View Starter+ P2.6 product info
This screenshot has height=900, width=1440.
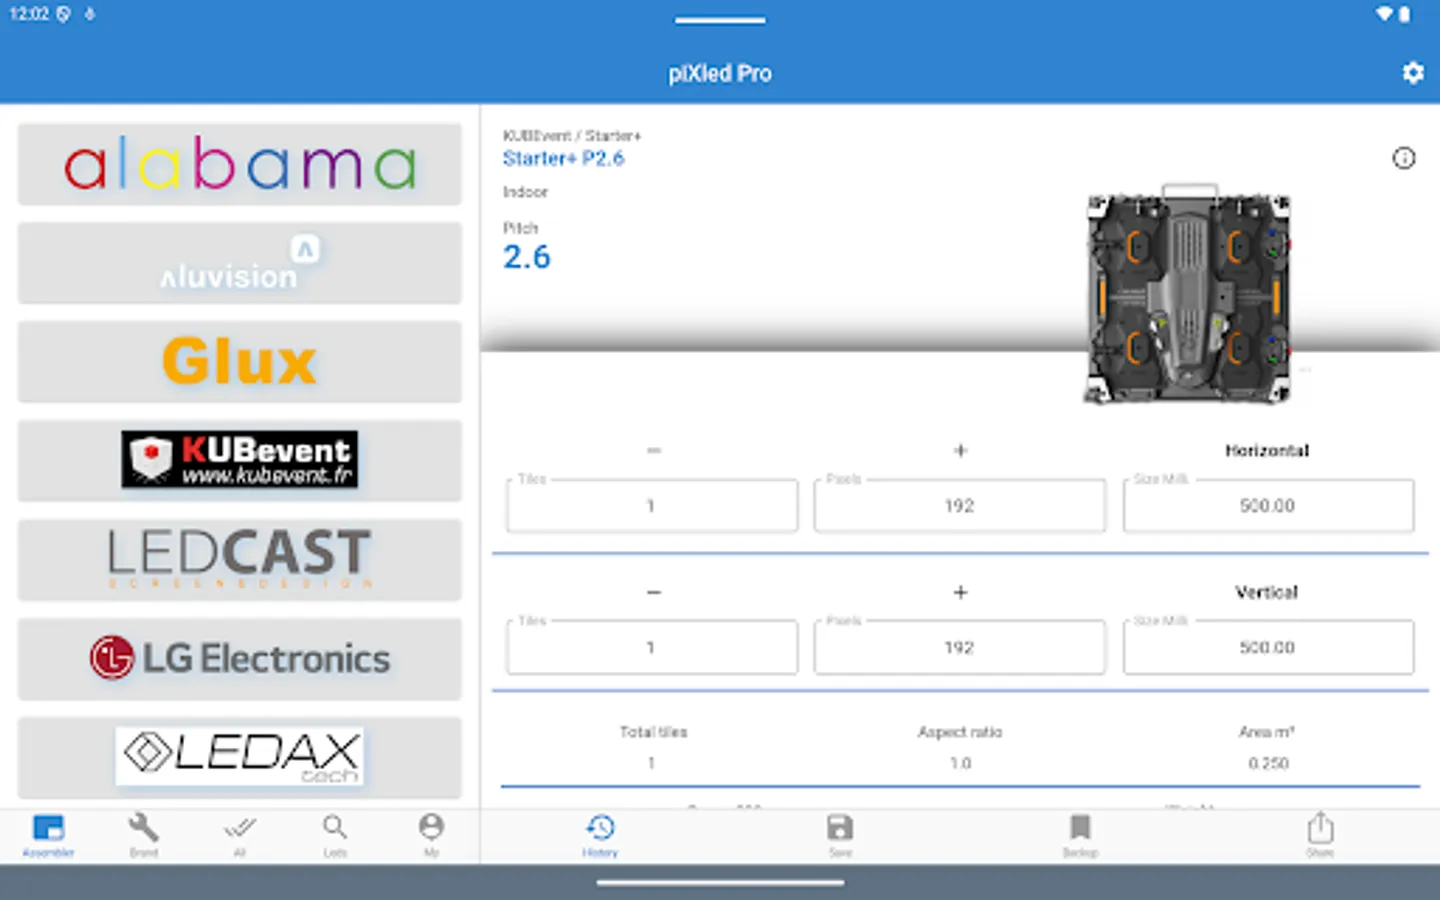coord(1404,158)
